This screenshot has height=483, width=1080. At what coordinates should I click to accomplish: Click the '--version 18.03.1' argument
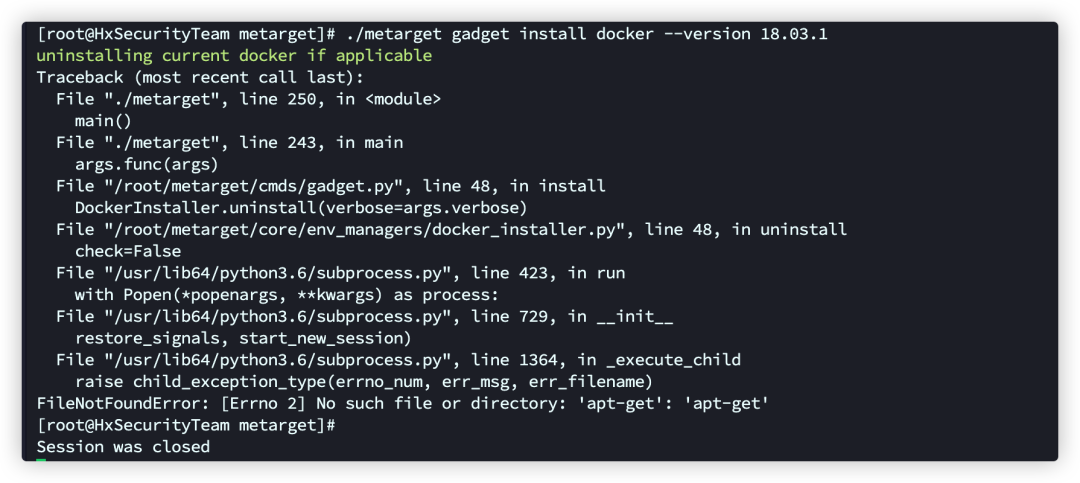click(x=745, y=34)
